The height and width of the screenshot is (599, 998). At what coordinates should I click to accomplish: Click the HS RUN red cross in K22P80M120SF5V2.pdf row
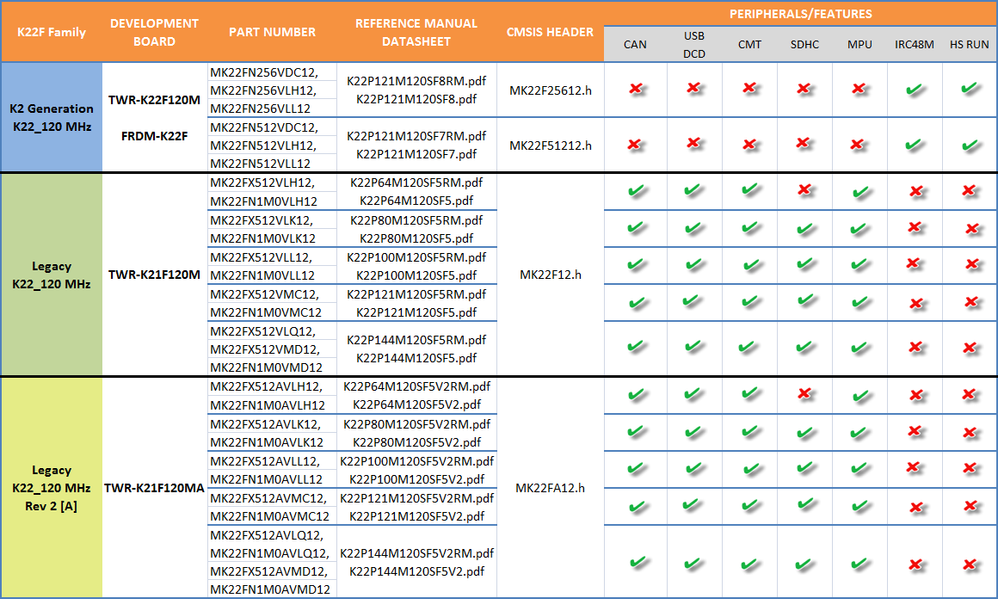pyautogui.click(x=969, y=432)
